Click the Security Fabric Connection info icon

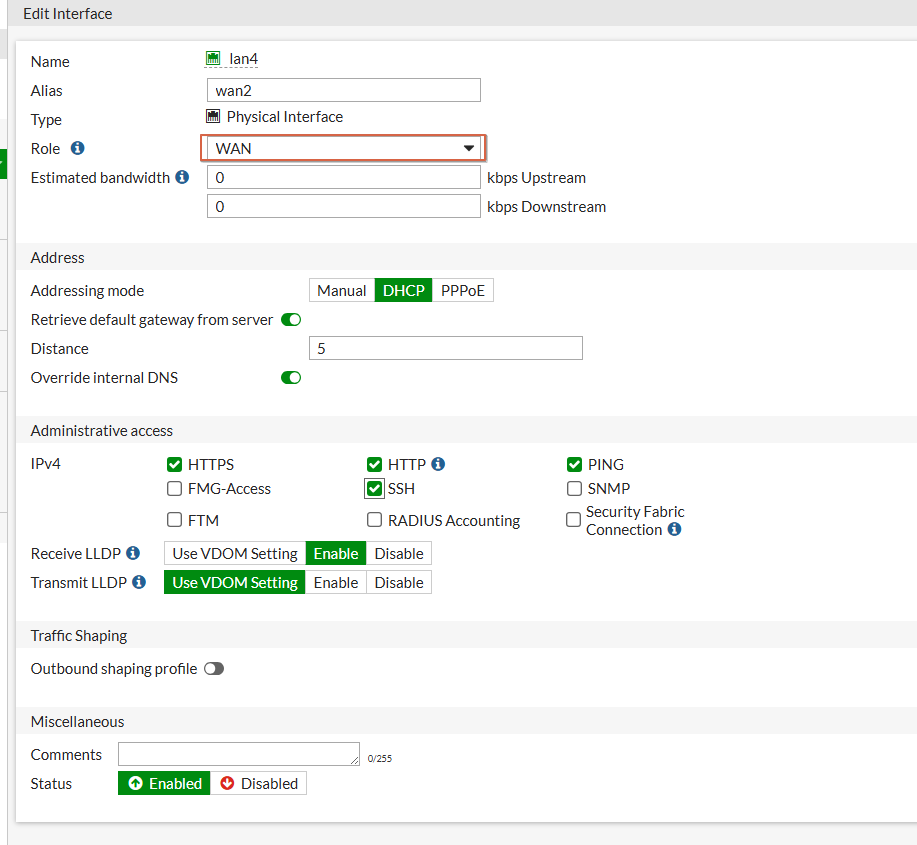pyautogui.click(x=674, y=529)
